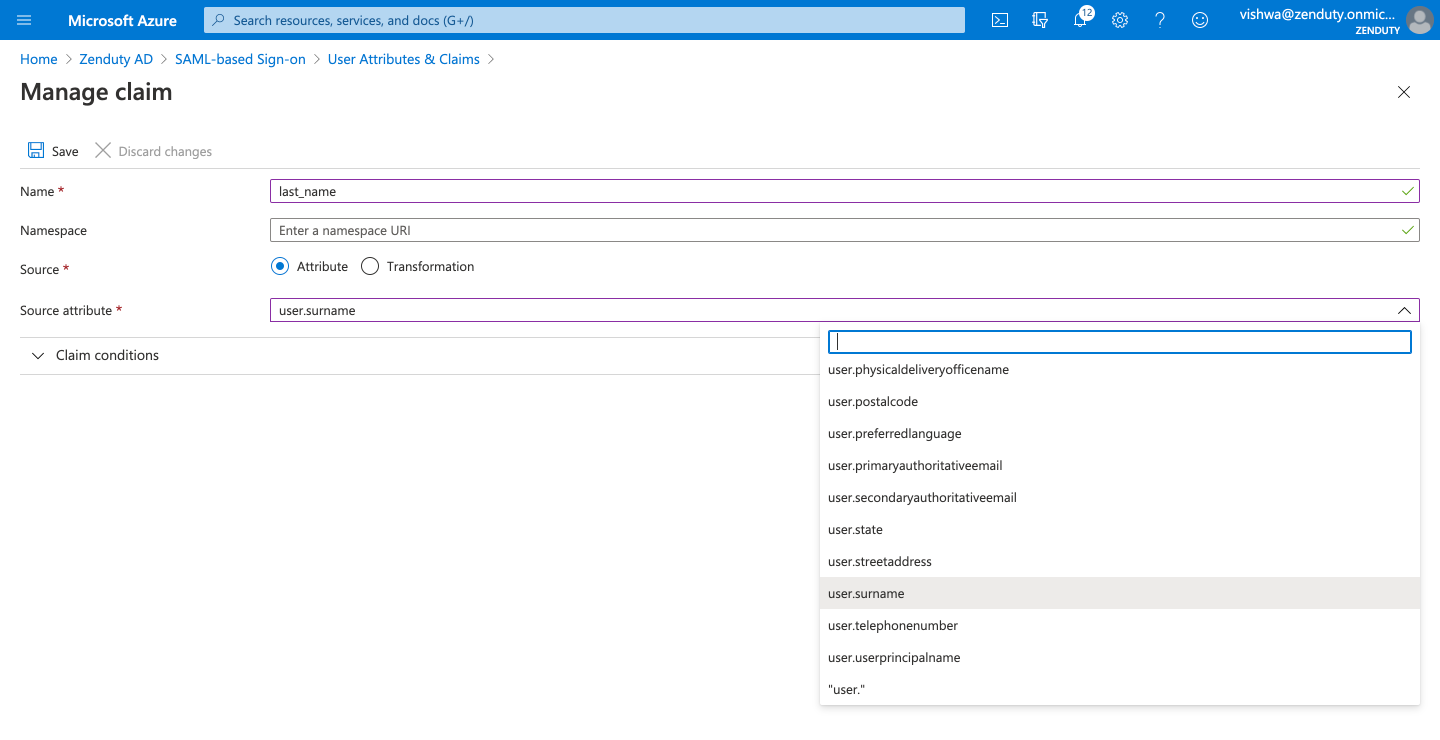This screenshot has height=740, width=1440.
Task: Click the Name field containing last_name
Action: (845, 191)
